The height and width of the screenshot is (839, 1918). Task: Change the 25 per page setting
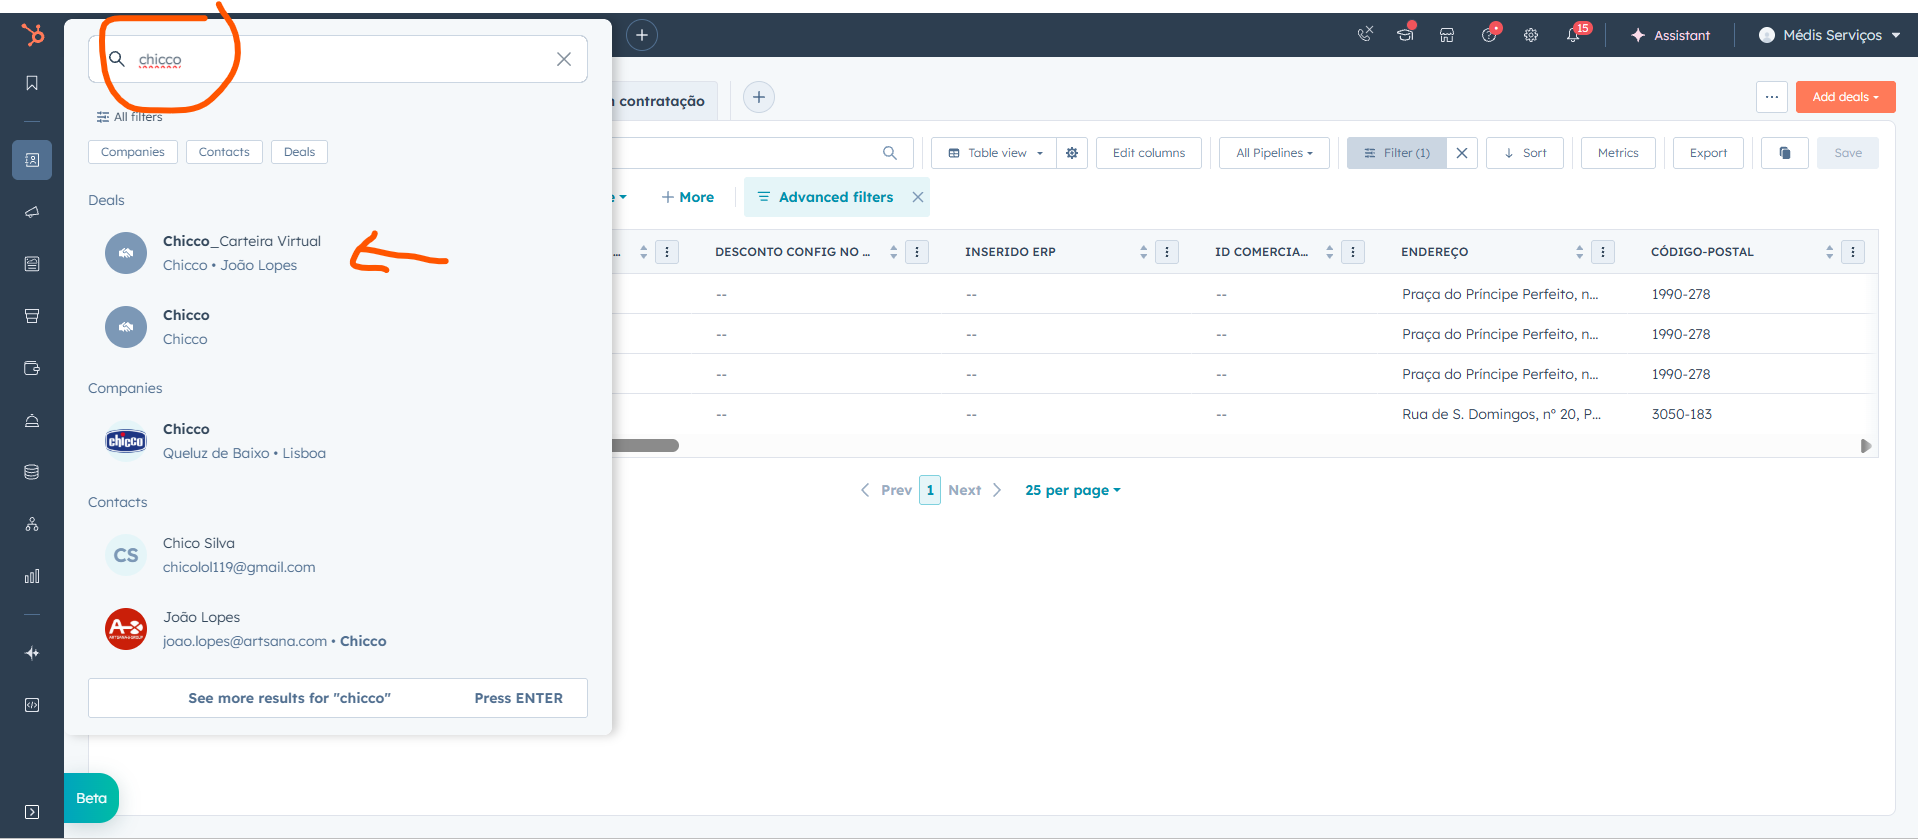coord(1072,490)
